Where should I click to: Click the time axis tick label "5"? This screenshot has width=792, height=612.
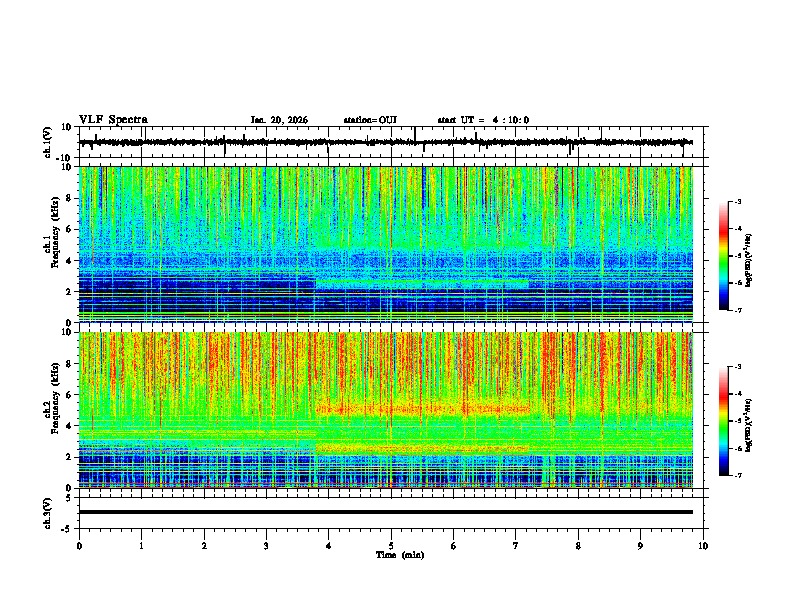(391, 546)
